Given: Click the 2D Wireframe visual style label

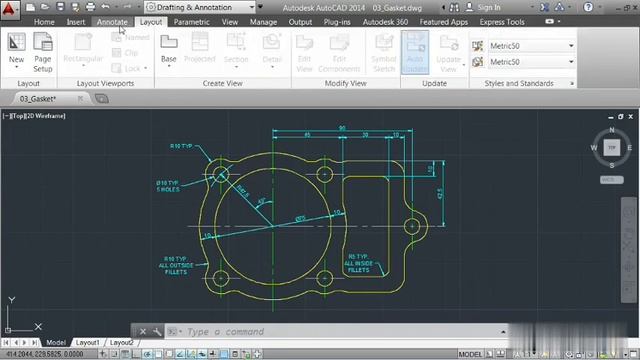Looking at the screenshot, I should click(x=46, y=116).
